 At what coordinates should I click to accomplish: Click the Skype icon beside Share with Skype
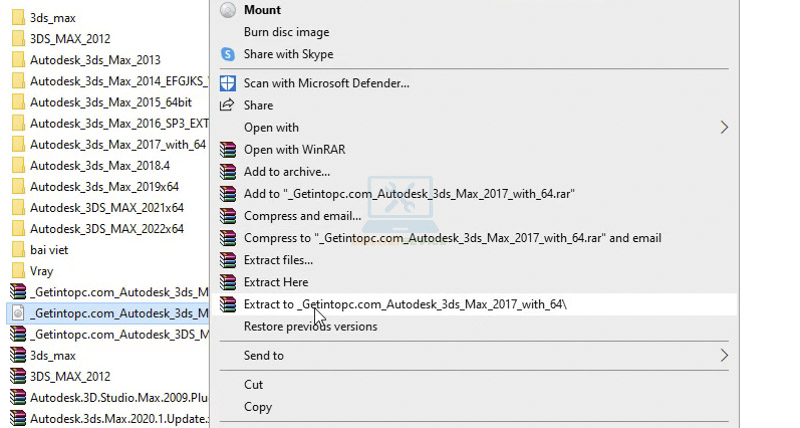[228, 54]
